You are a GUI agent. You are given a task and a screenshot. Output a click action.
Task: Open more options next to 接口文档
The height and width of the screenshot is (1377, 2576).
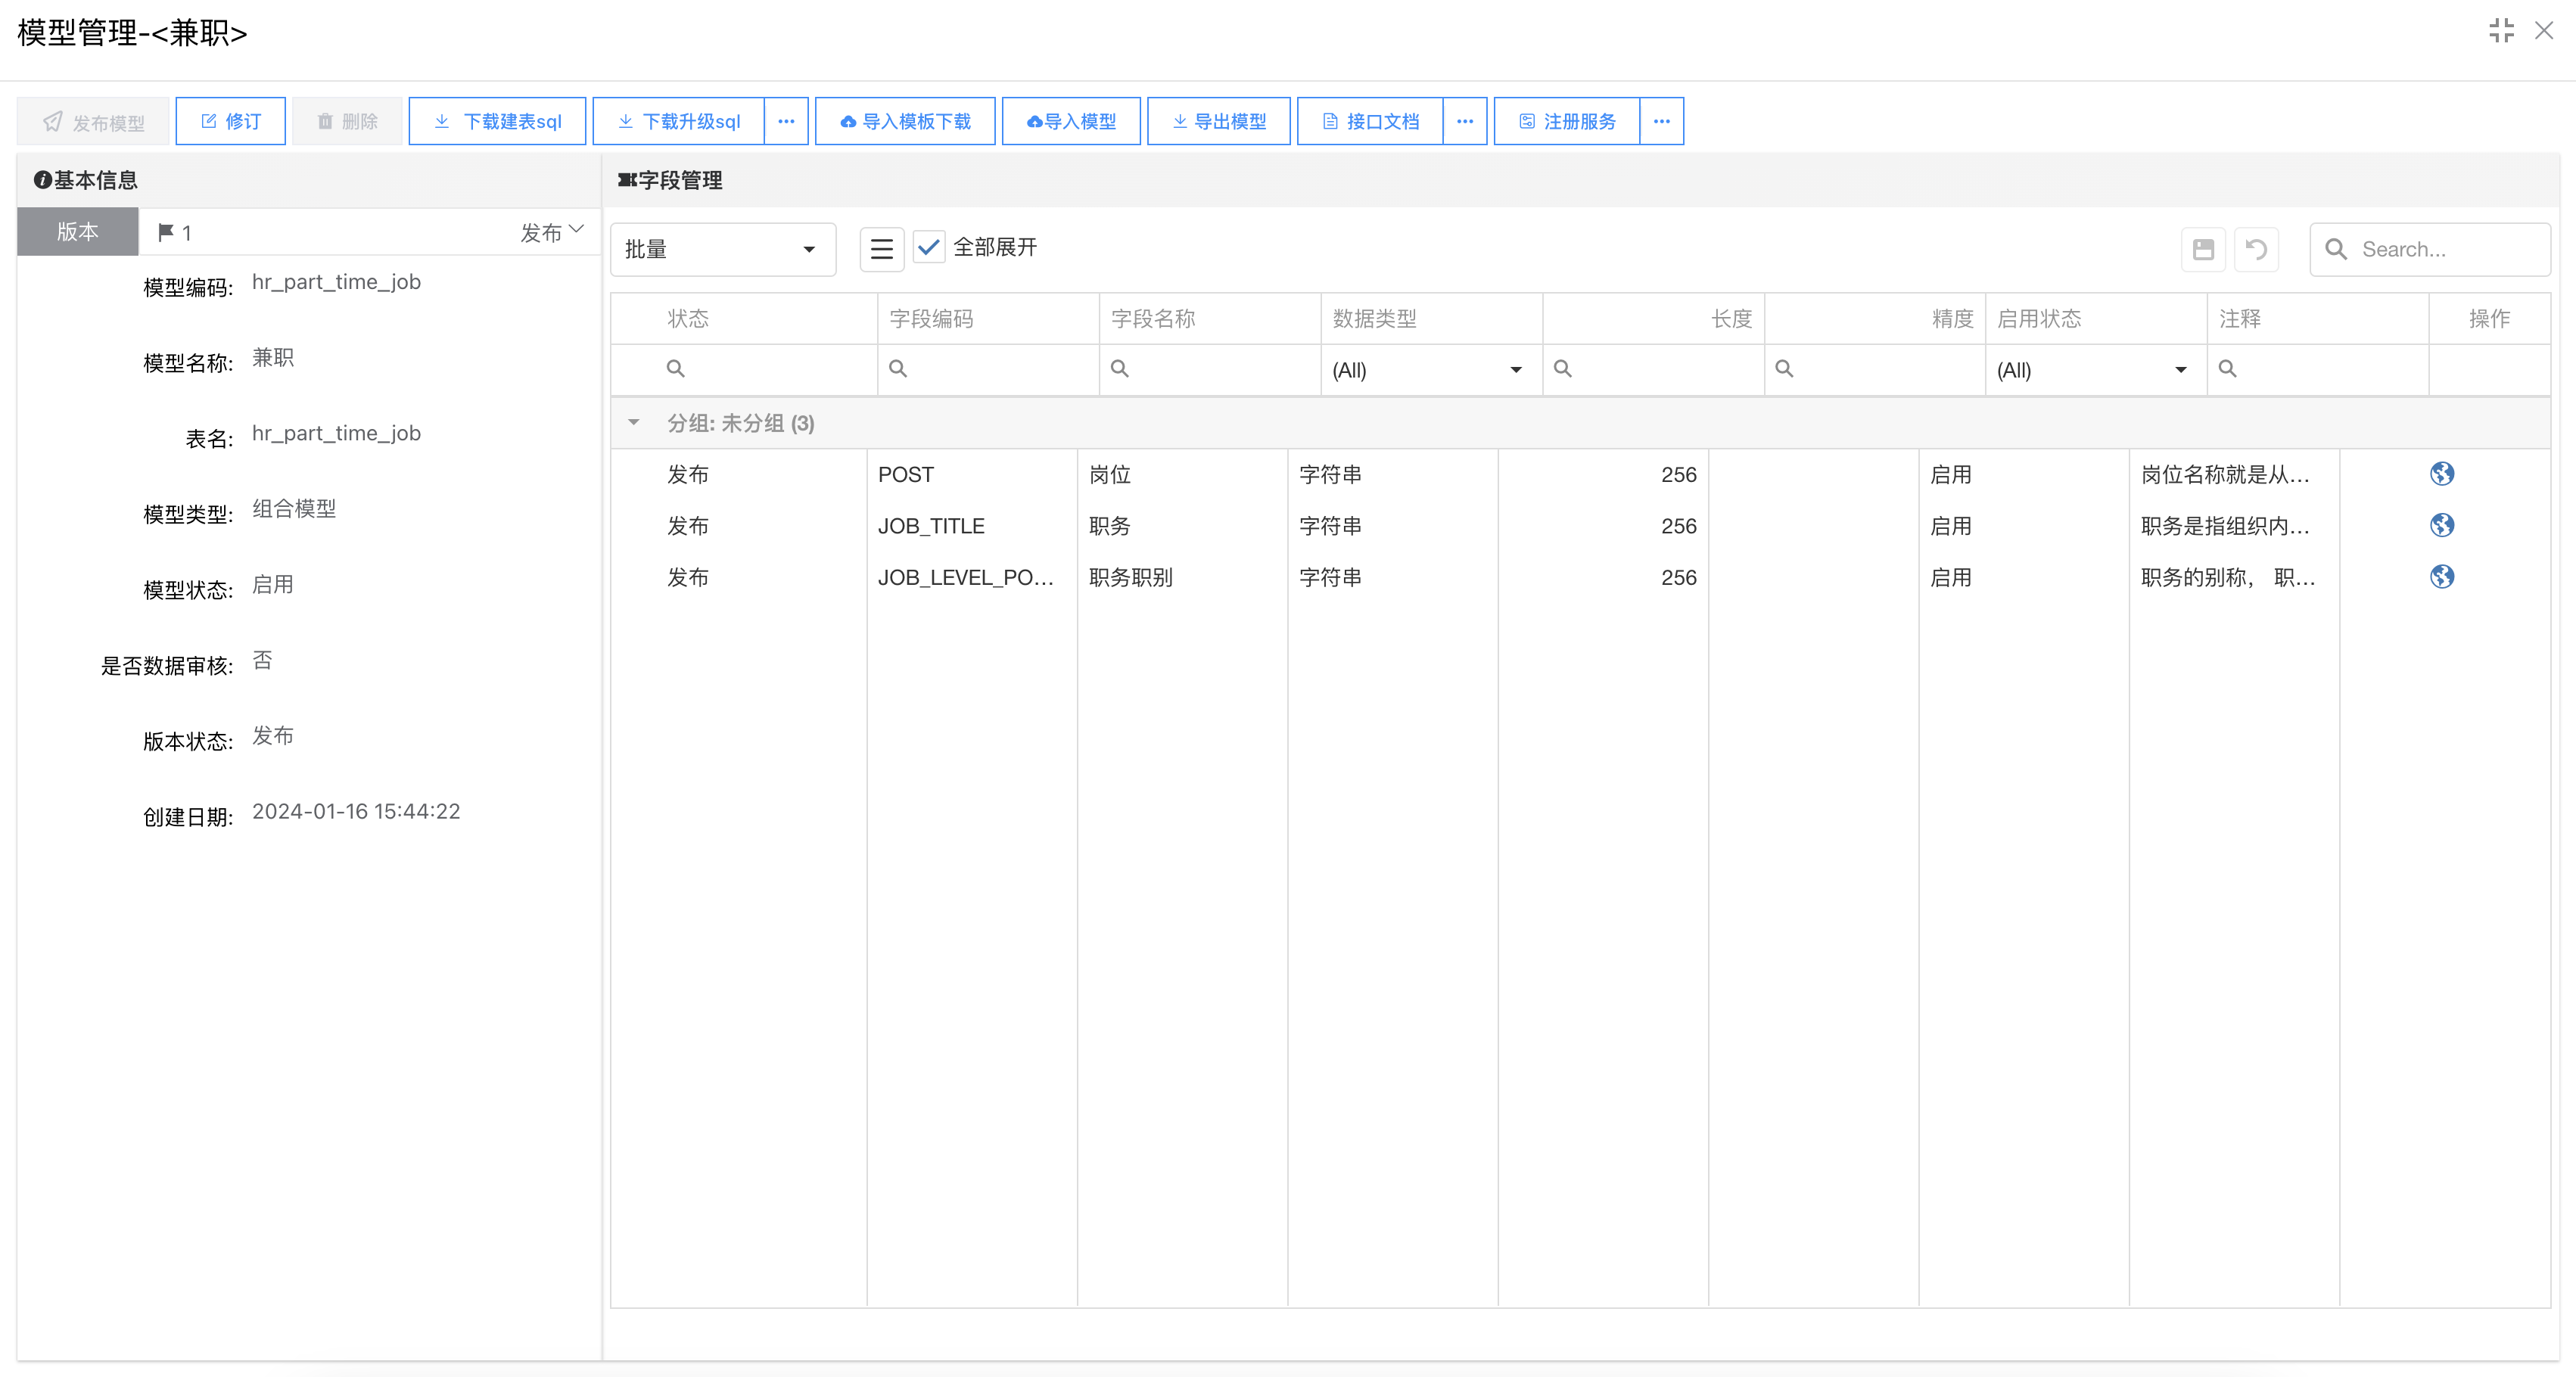[x=1465, y=121]
